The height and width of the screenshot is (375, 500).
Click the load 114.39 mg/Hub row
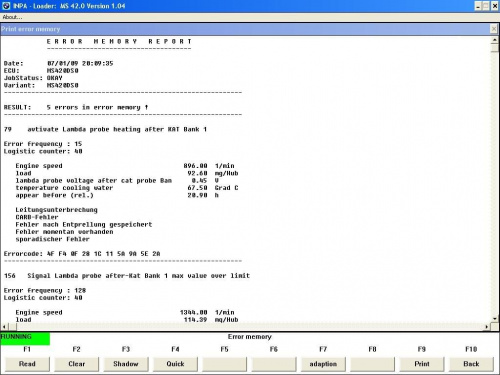coord(127,320)
